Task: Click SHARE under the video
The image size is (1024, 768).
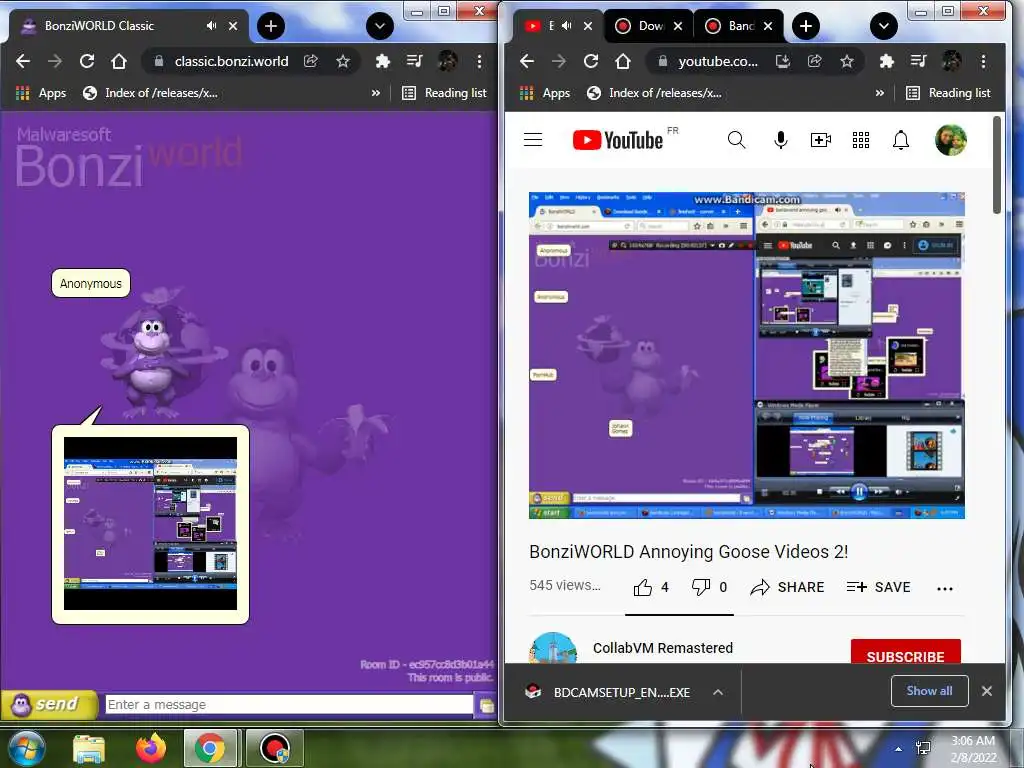Action: pyautogui.click(x=787, y=587)
